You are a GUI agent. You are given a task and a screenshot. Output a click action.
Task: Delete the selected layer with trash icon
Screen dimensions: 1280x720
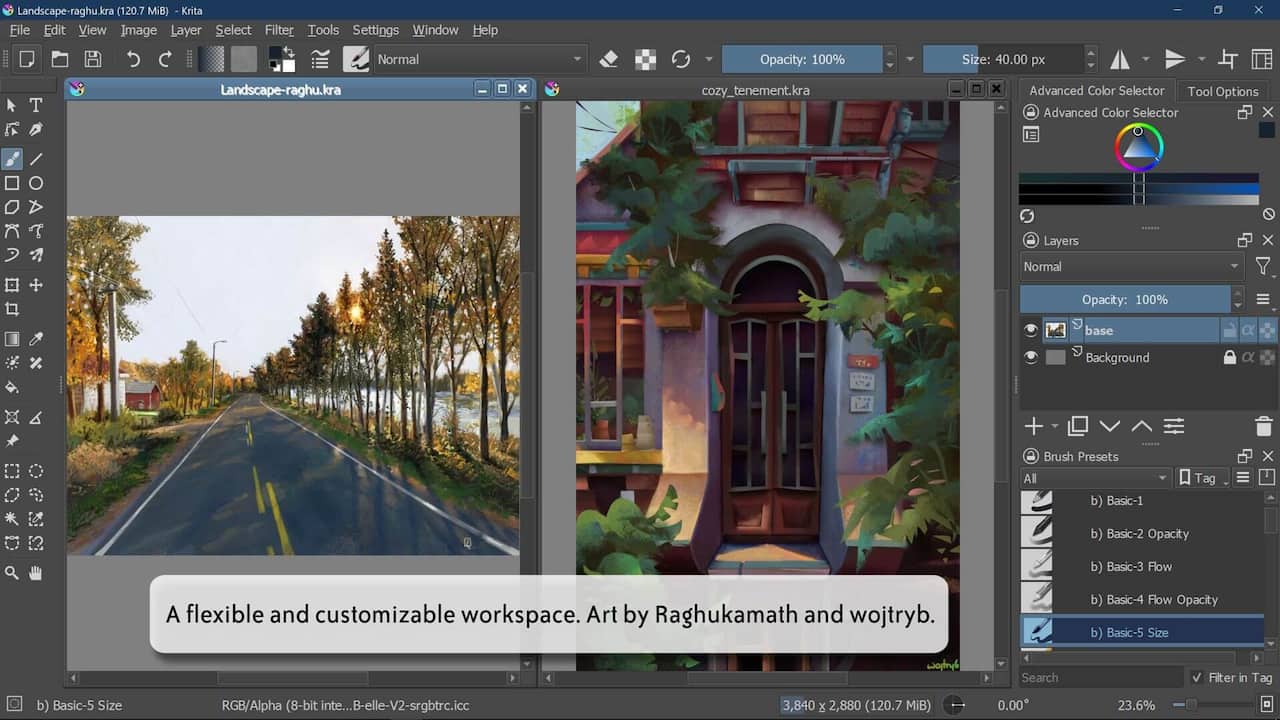point(1263,426)
